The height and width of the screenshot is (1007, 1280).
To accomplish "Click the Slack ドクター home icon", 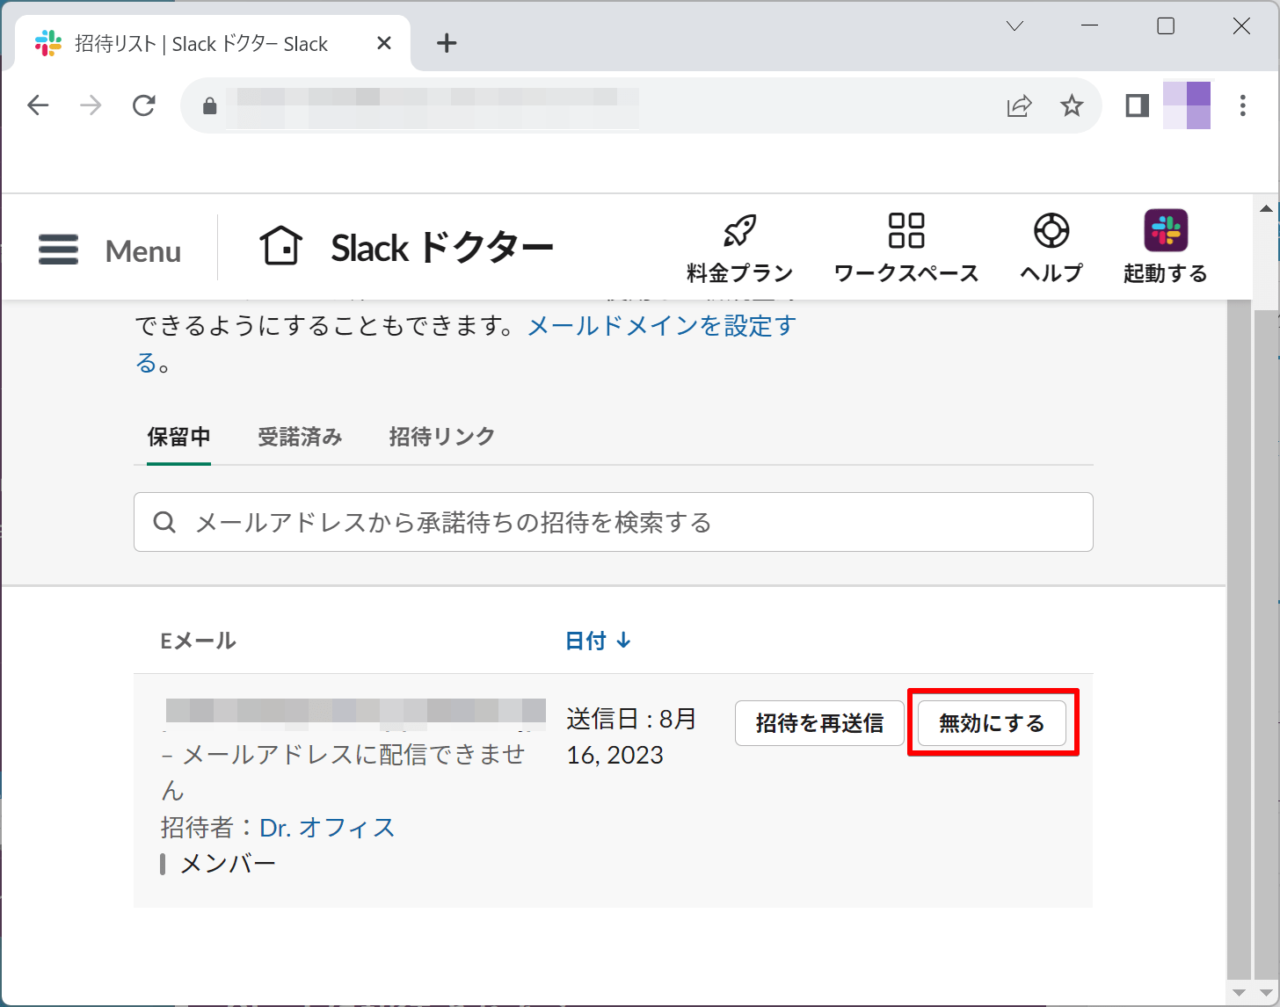I will (281, 245).
